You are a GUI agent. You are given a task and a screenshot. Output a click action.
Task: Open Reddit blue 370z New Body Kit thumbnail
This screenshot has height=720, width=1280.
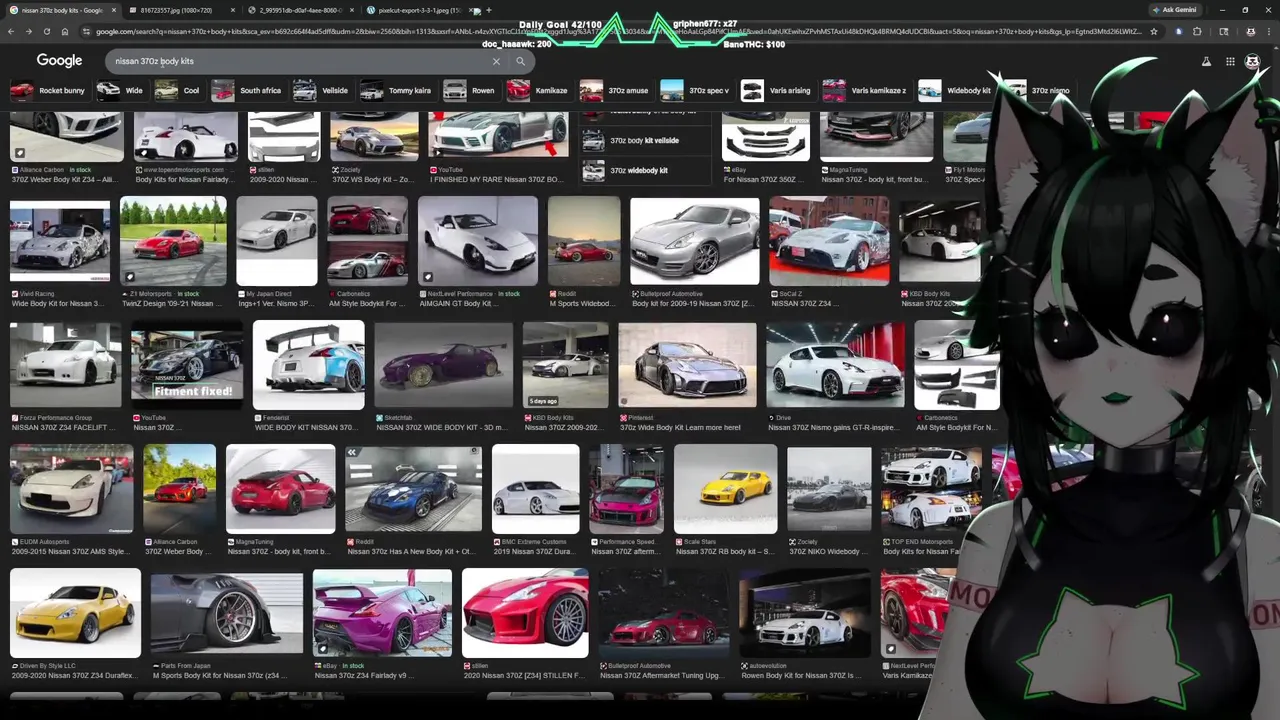[413, 490]
